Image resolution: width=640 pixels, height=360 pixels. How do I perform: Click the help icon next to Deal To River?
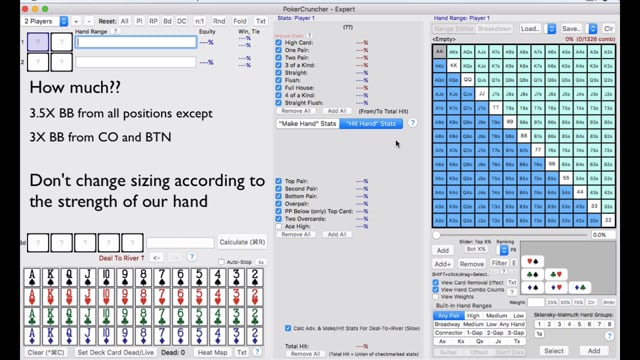click(x=191, y=257)
